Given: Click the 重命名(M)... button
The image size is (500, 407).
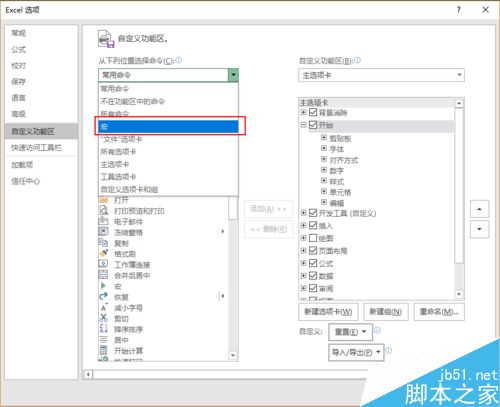Looking at the screenshot, I should 439,312.
